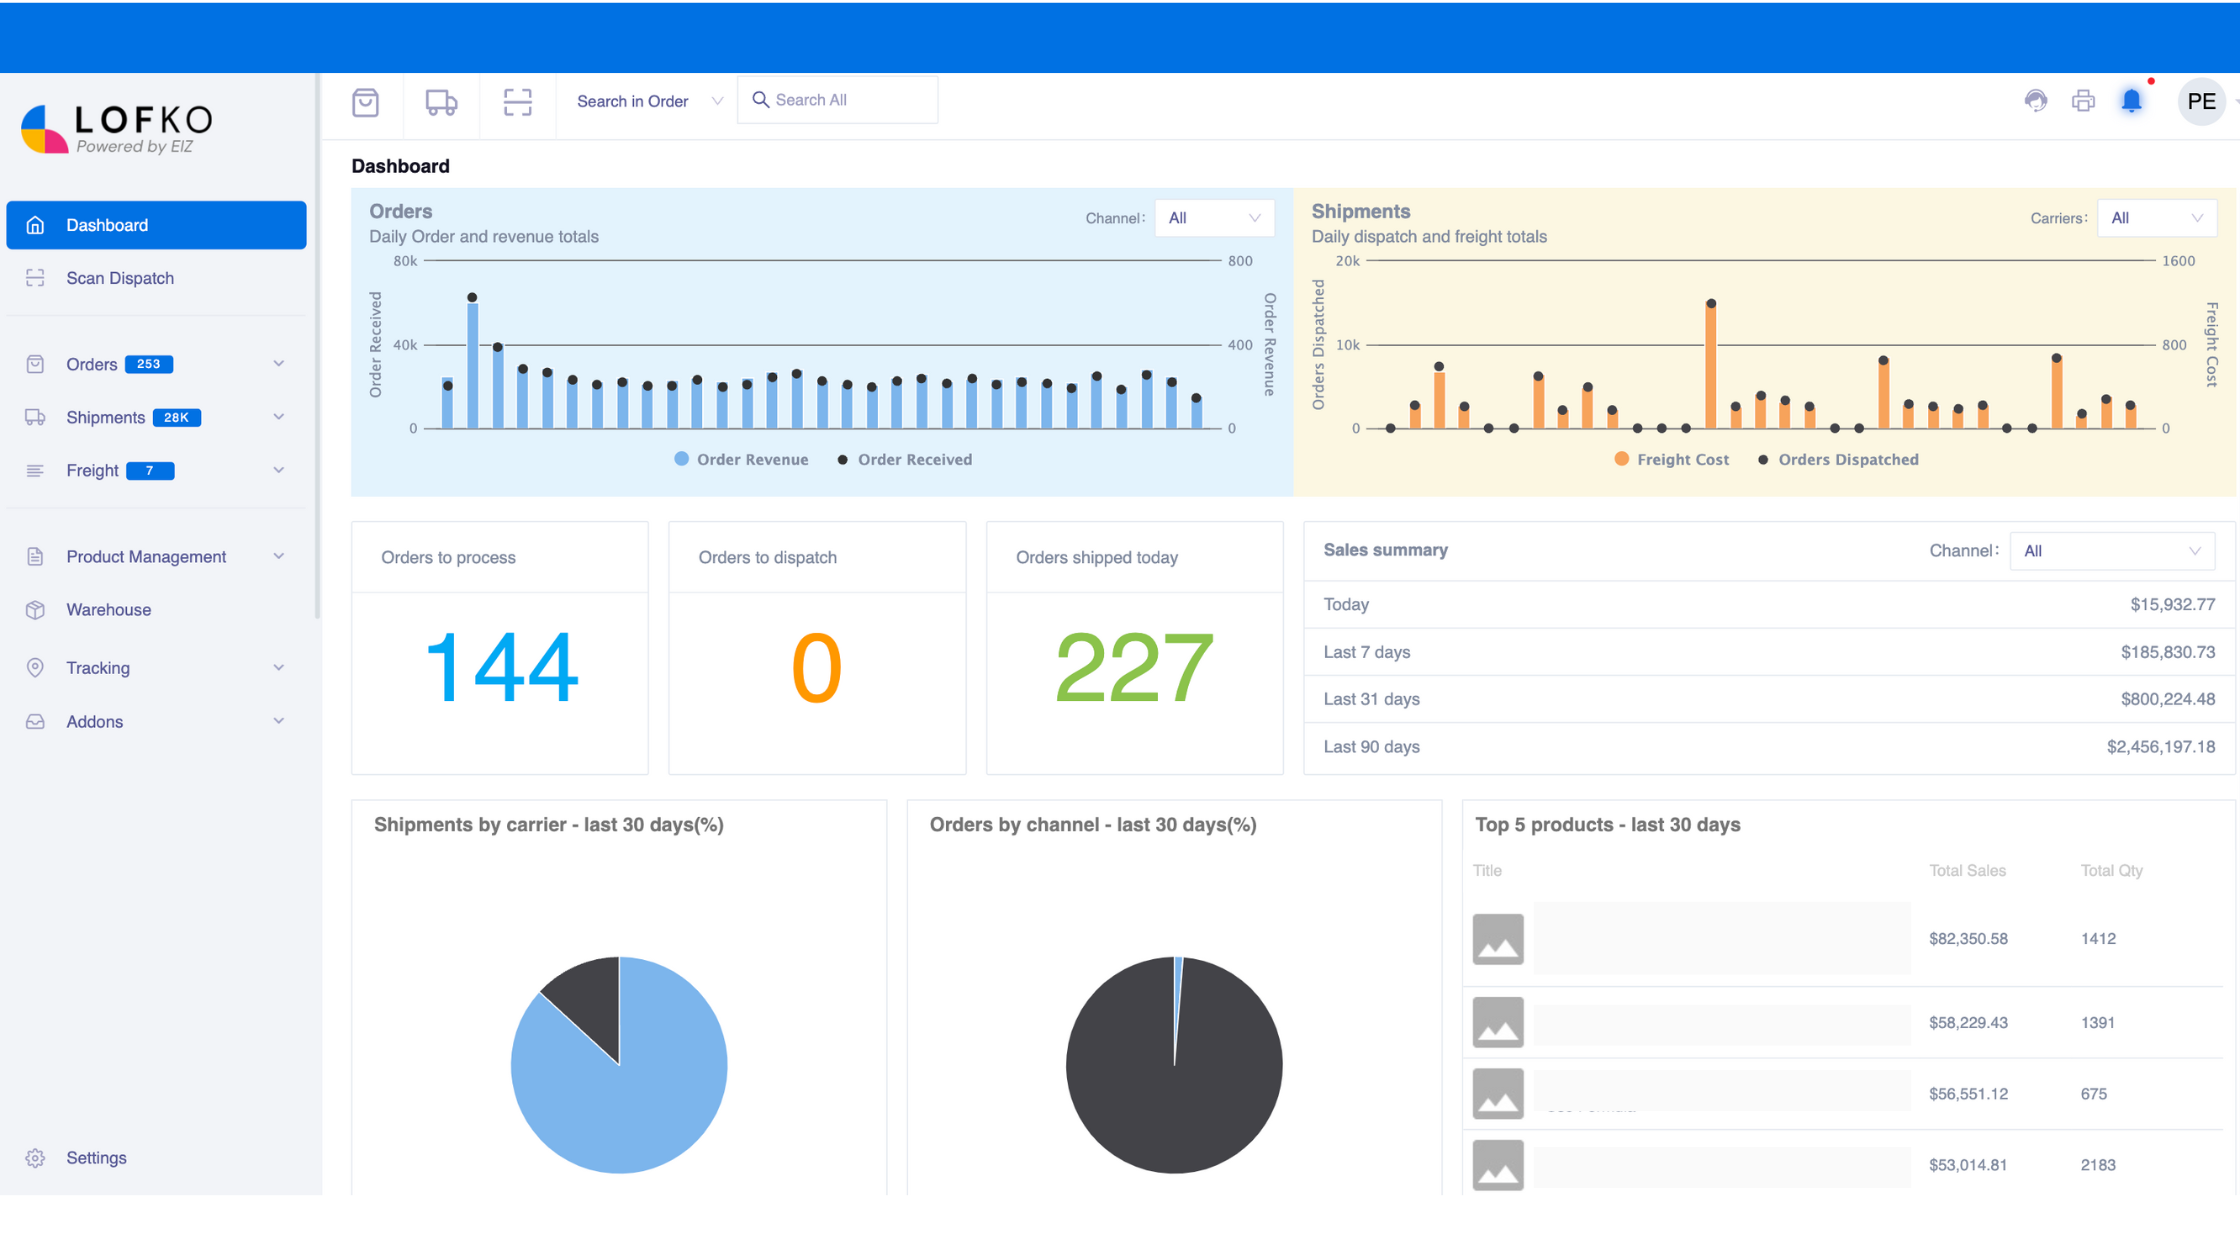Click the Shipments sidebar icon
The width and height of the screenshot is (2240, 1260).
click(34, 417)
